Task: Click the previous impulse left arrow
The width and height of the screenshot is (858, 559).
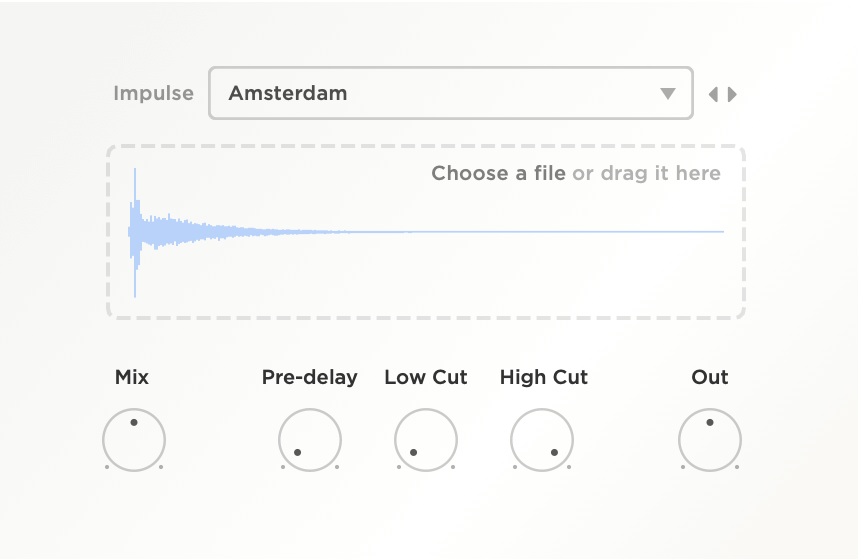Action: coord(713,95)
